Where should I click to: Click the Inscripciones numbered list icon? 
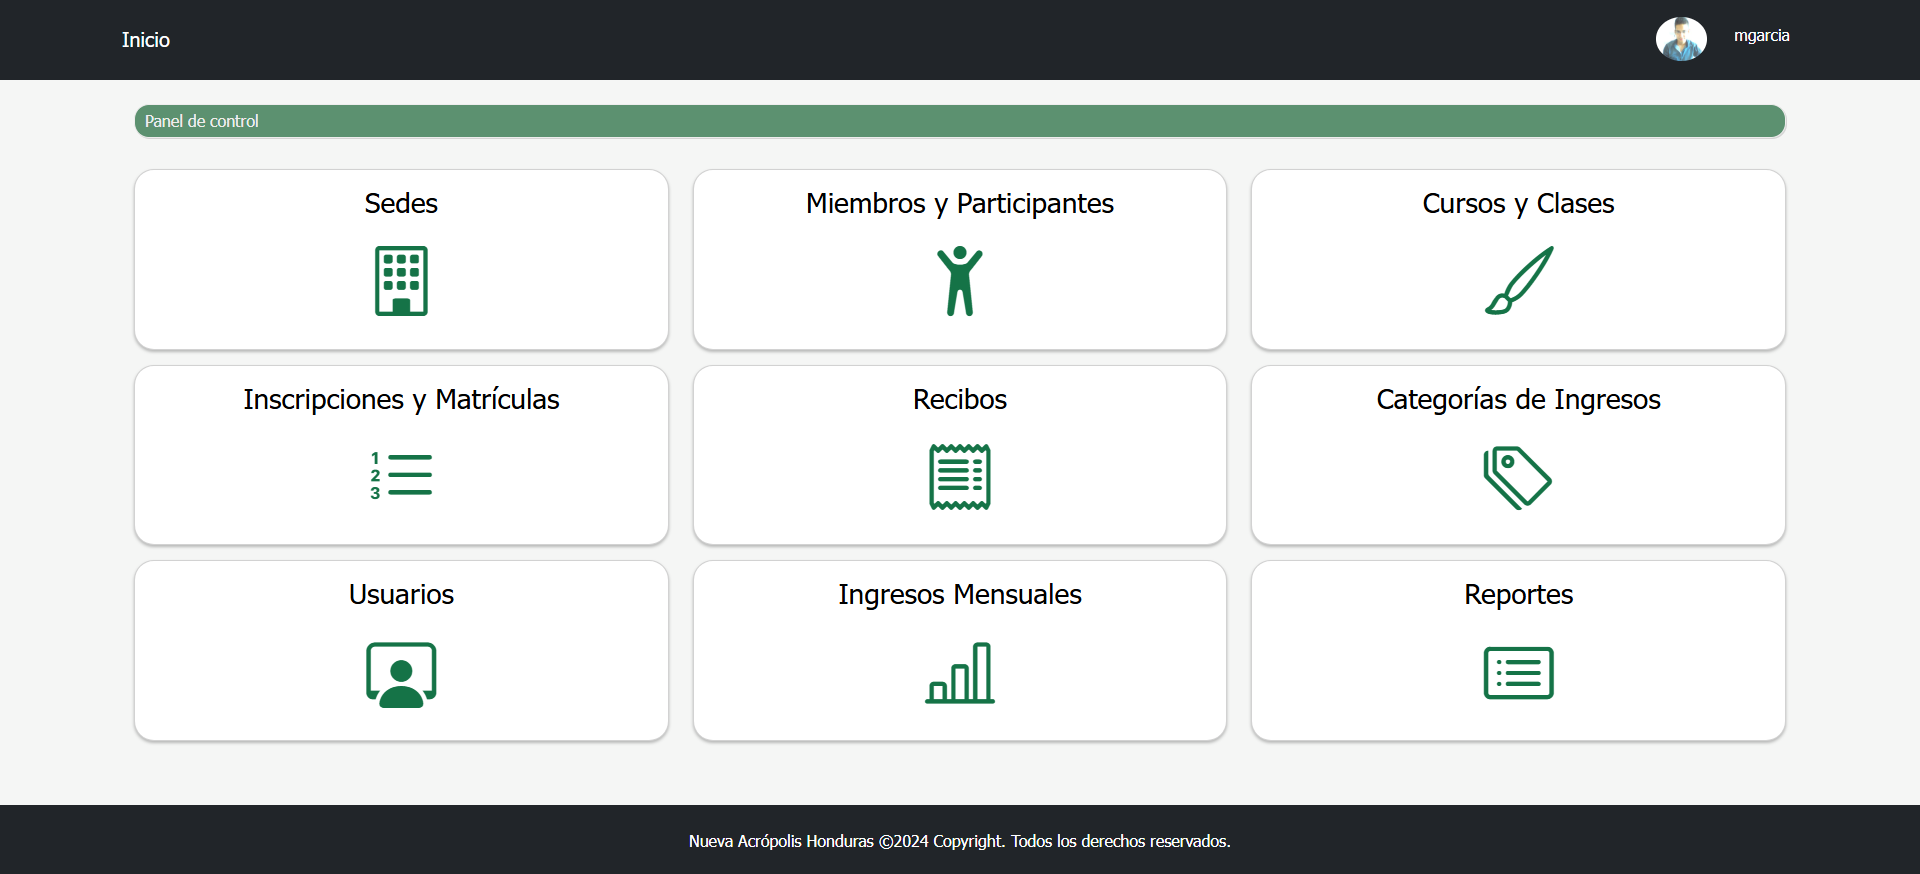pyautogui.click(x=401, y=476)
